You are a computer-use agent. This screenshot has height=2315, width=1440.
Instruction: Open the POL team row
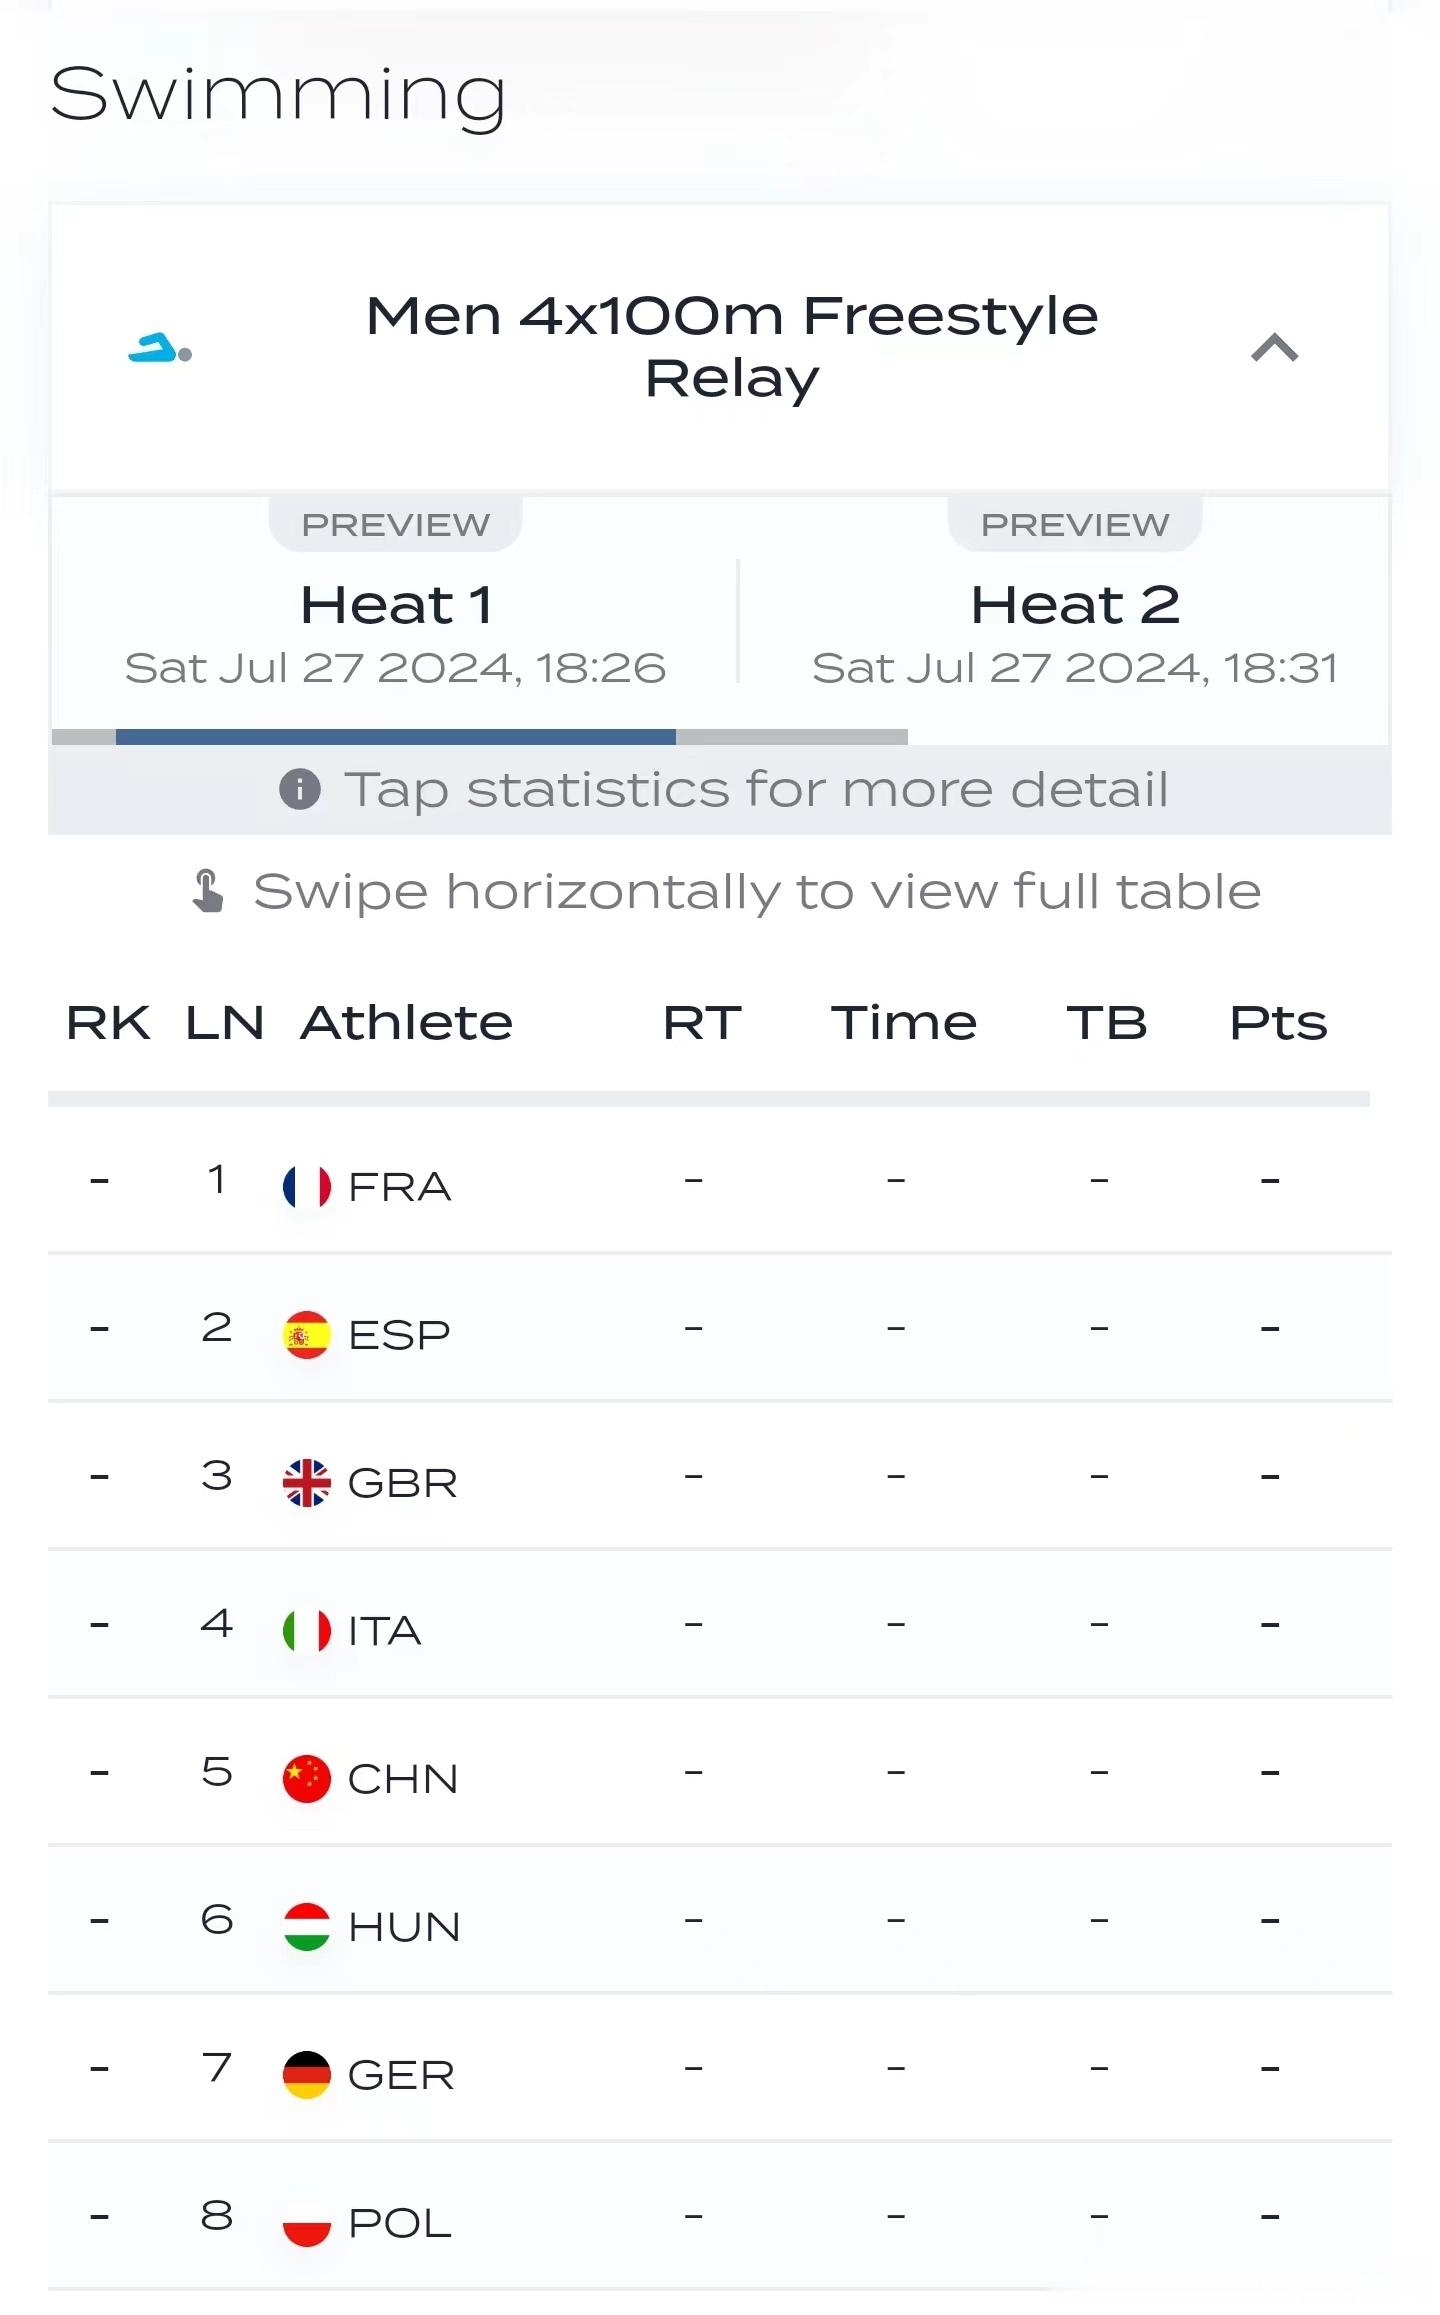pos(720,2217)
